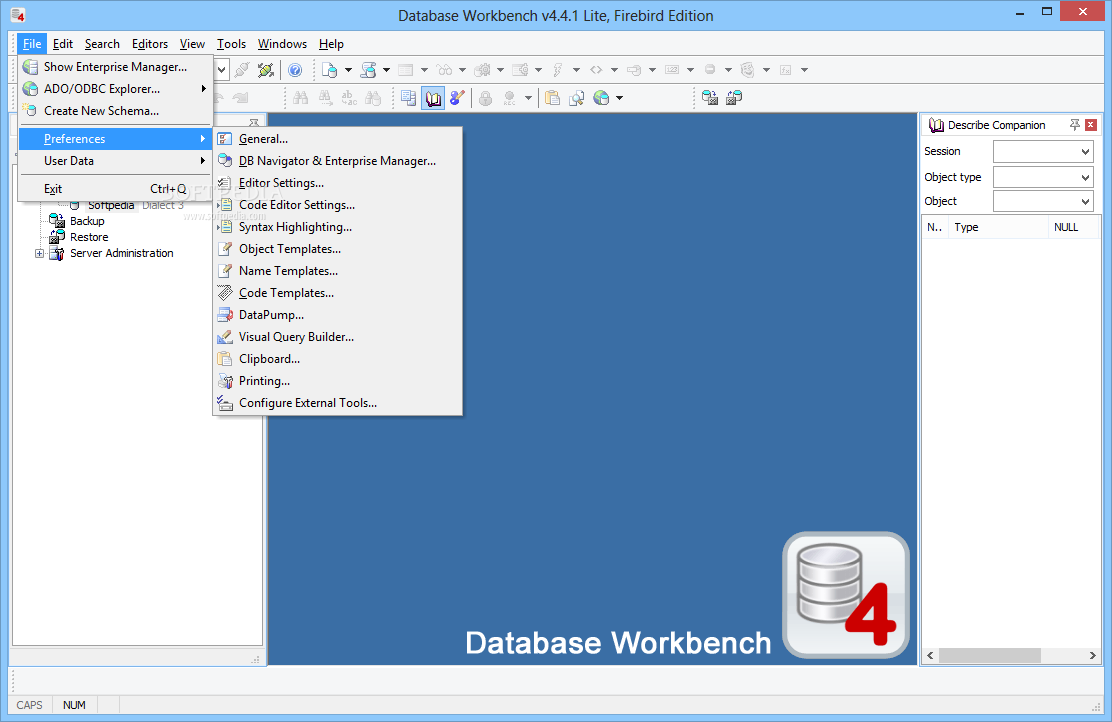The height and width of the screenshot is (722, 1112).
Task: Open the Windows menu
Action: click(282, 44)
